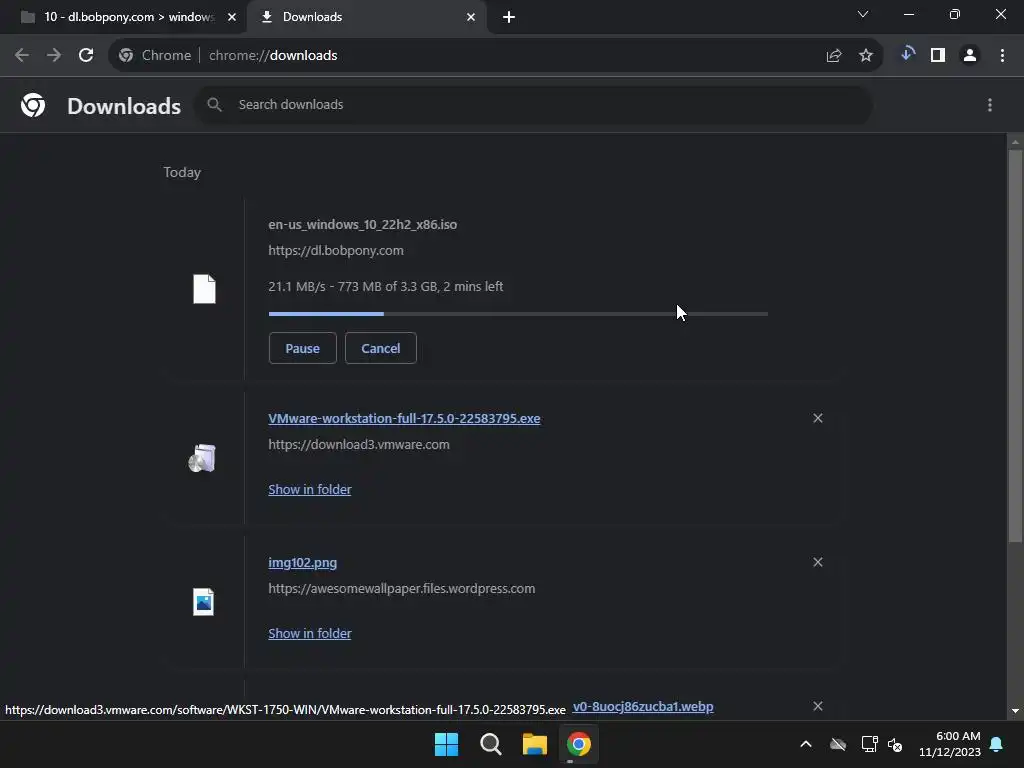Click the VMware installer file icon
The width and height of the screenshot is (1024, 768).
(x=202, y=458)
